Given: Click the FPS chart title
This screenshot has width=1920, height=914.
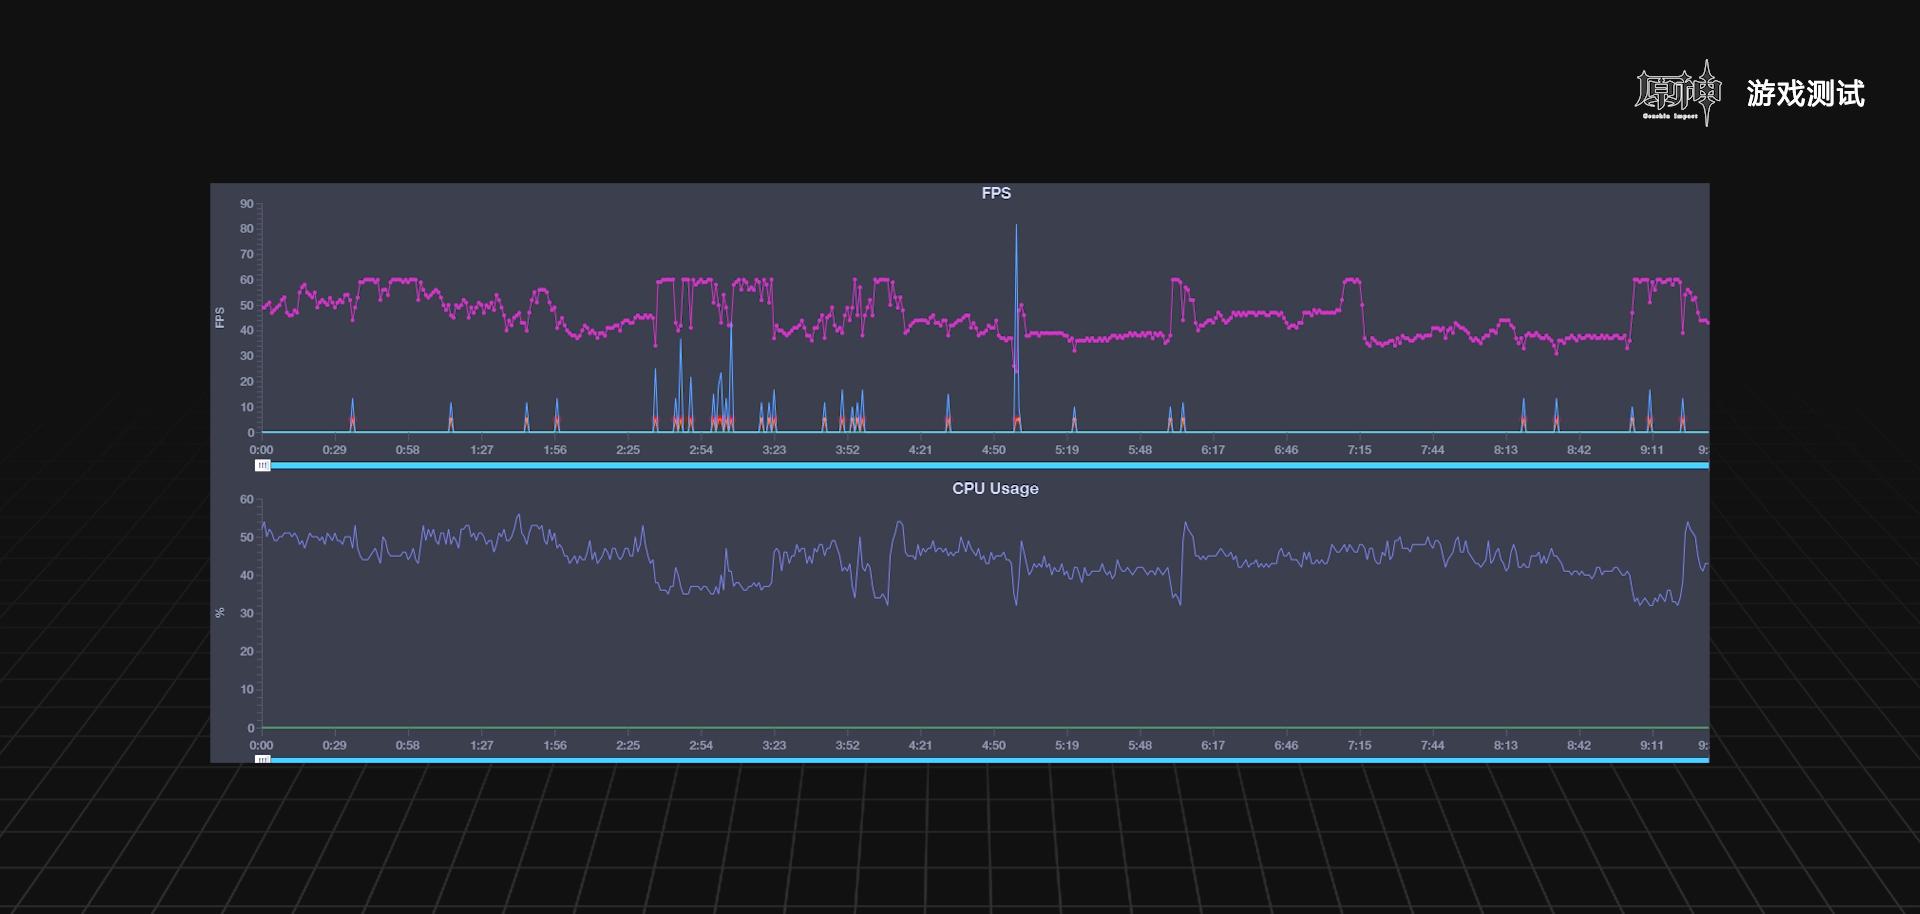Looking at the screenshot, I should pyautogui.click(x=996, y=193).
